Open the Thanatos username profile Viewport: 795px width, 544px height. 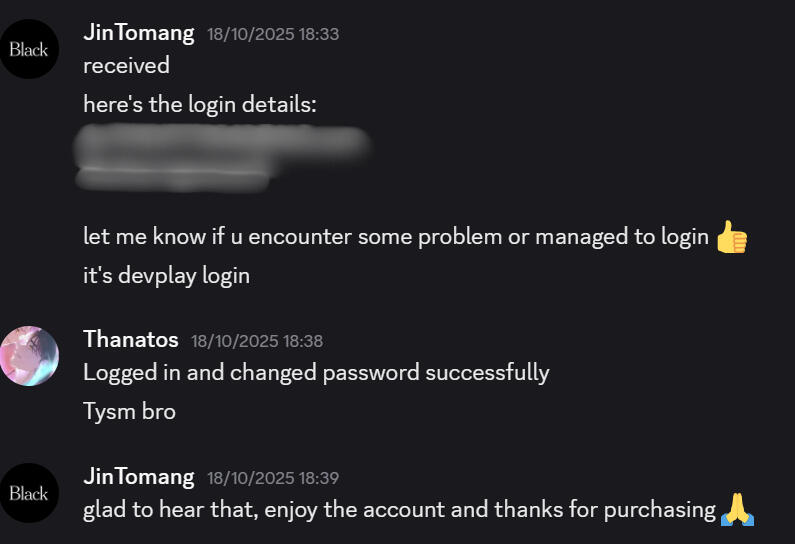pyautogui.click(x=130, y=339)
